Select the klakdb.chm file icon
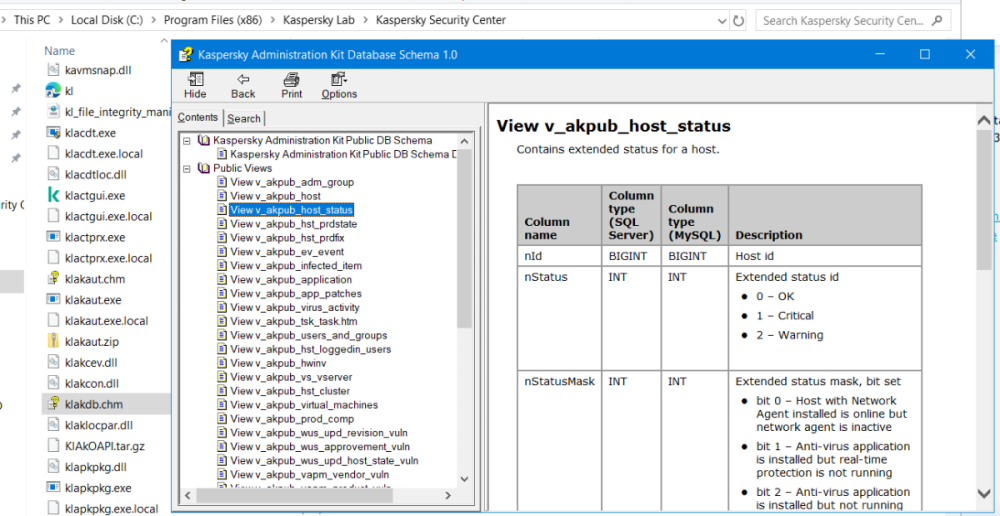Screen dimensions: 1000x516 coord(54,404)
